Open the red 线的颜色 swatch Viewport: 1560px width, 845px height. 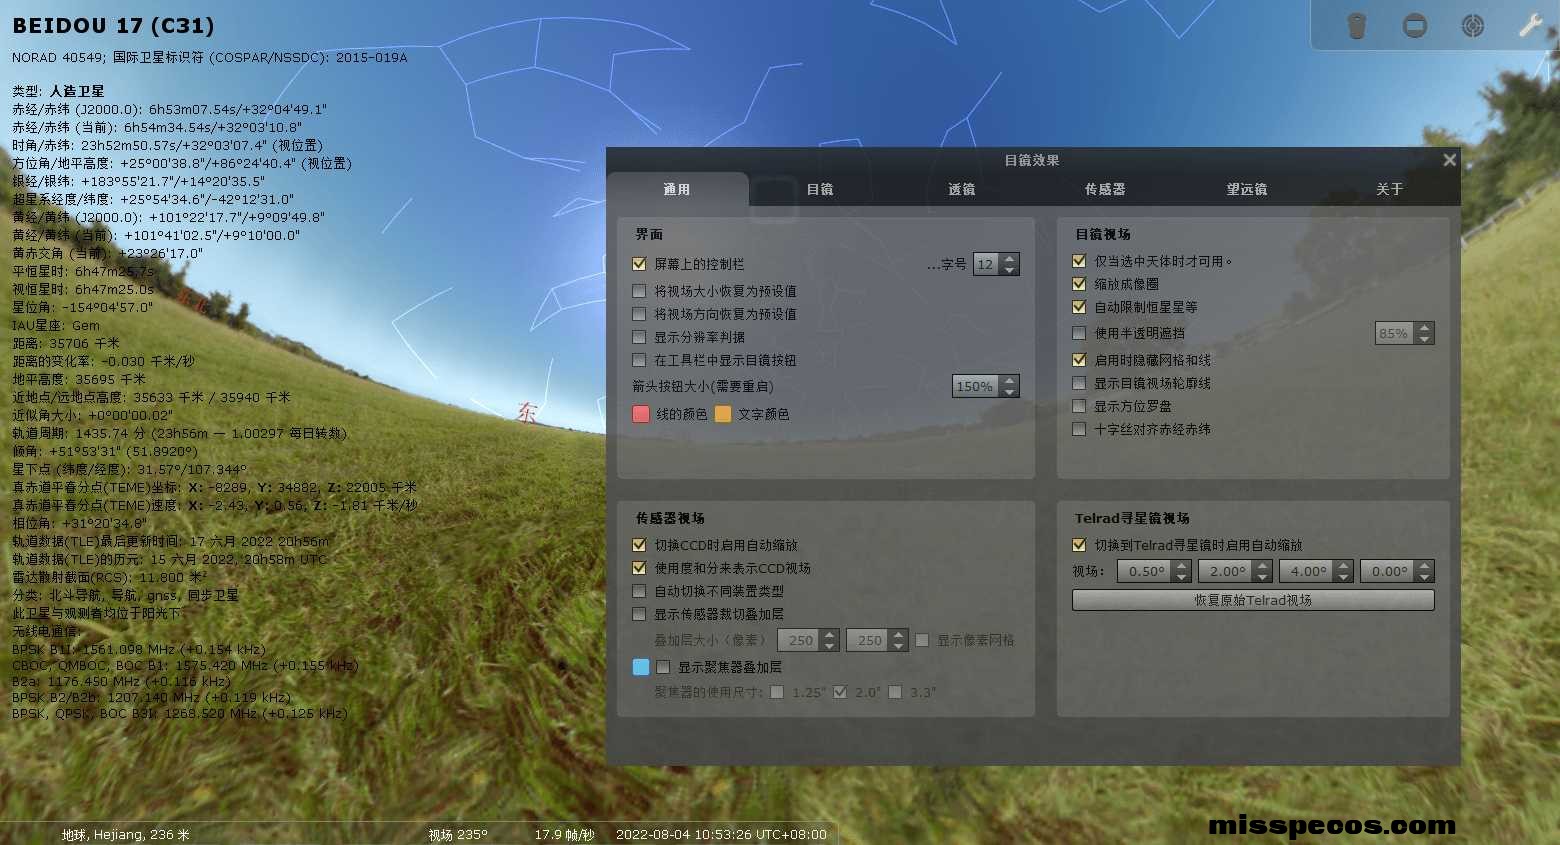pos(642,414)
